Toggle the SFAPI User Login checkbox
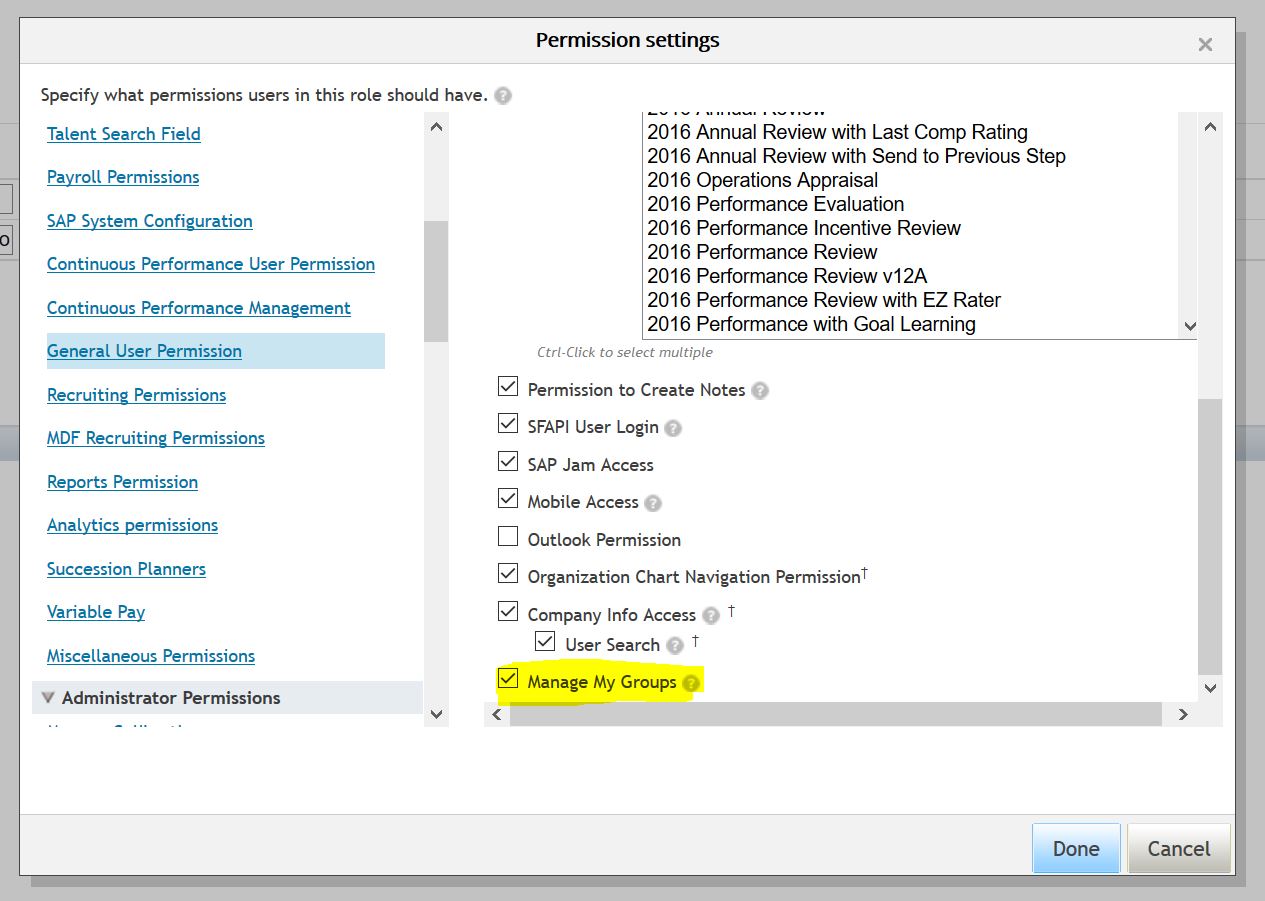The width and height of the screenshot is (1265, 901). coord(508,424)
